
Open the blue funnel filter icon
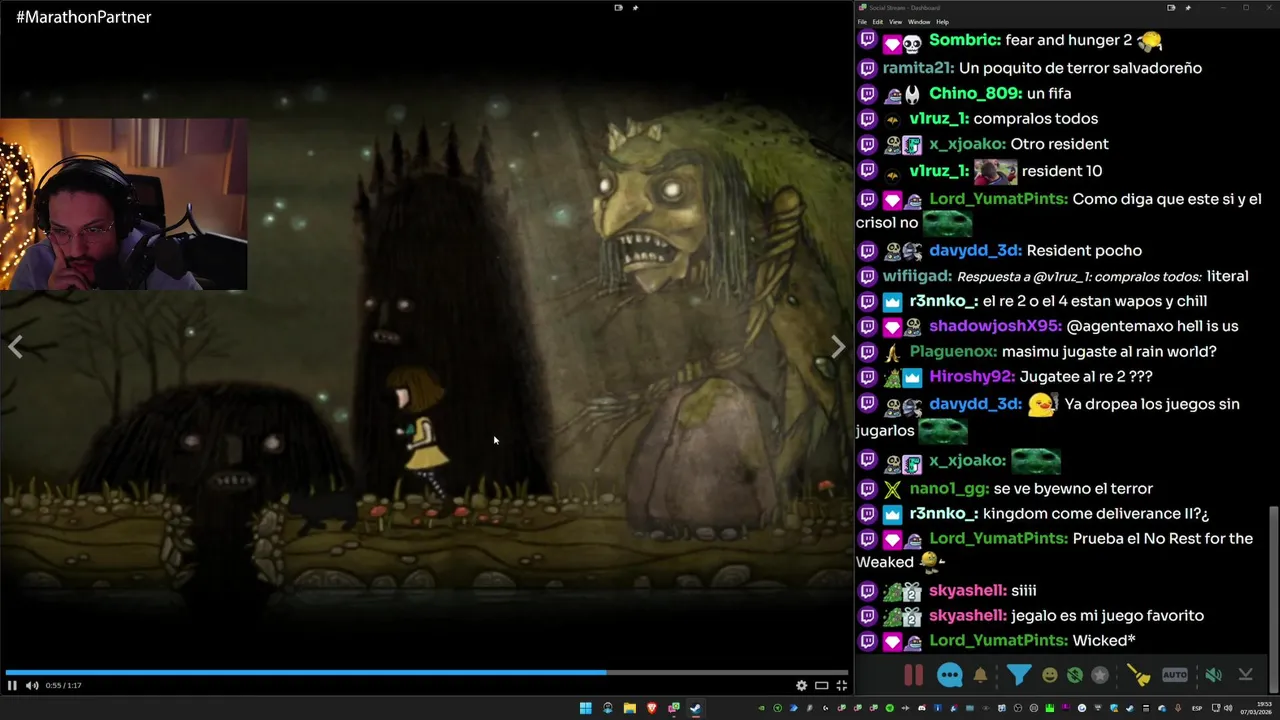pyautogui.click(x=1018, y=675)
